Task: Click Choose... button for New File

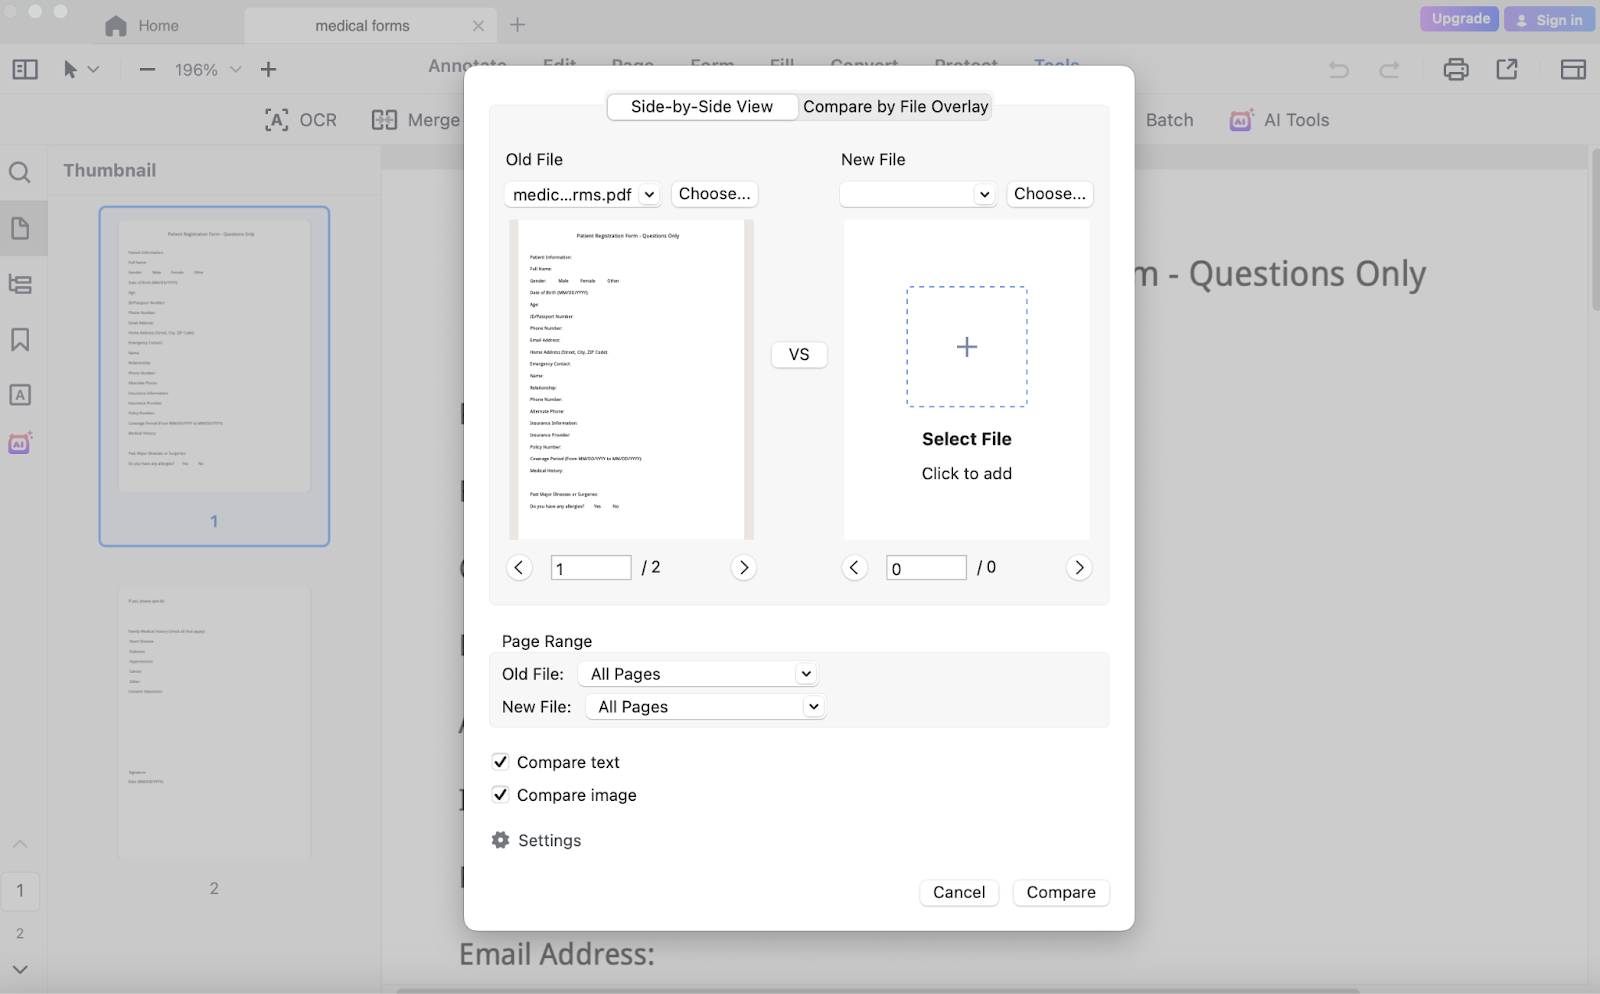Action: (1049, 194)
